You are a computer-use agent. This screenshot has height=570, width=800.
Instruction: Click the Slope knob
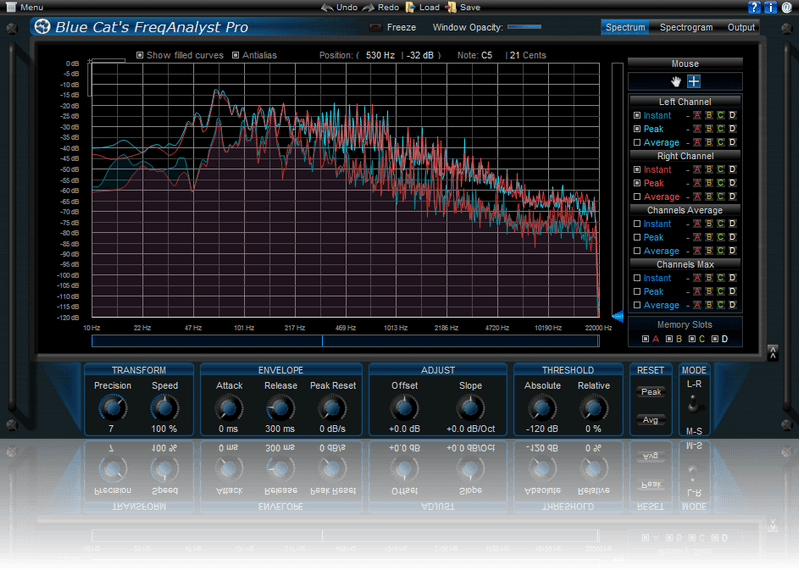pyautogui.click(x=470, y=408)
